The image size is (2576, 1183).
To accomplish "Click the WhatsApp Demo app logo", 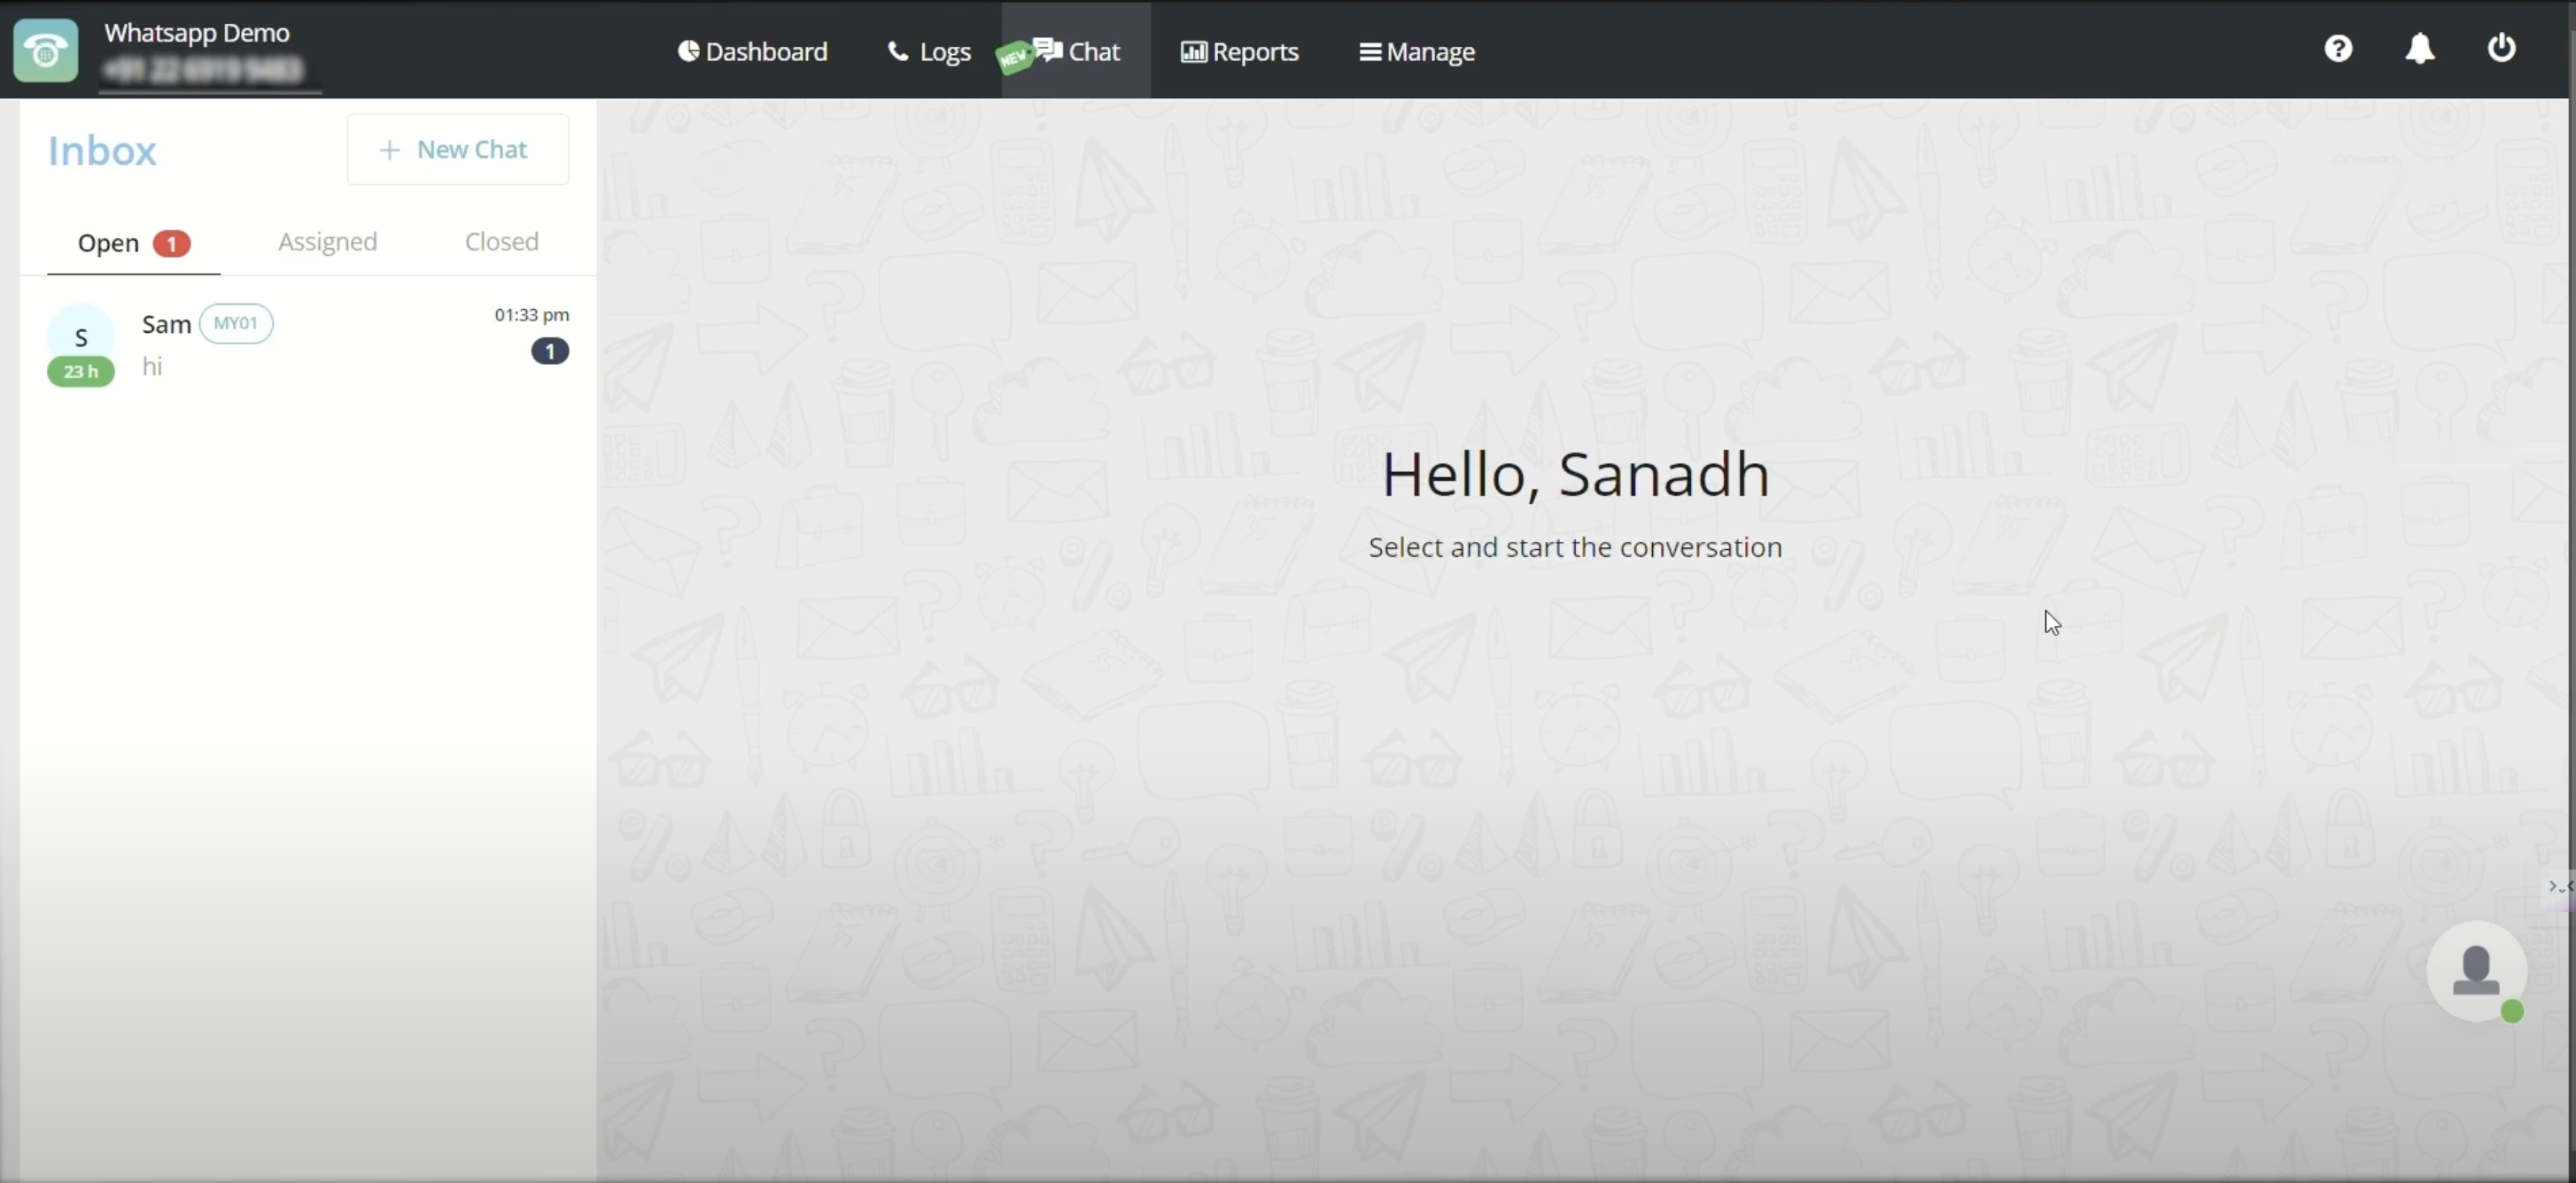I will (46, 50).
